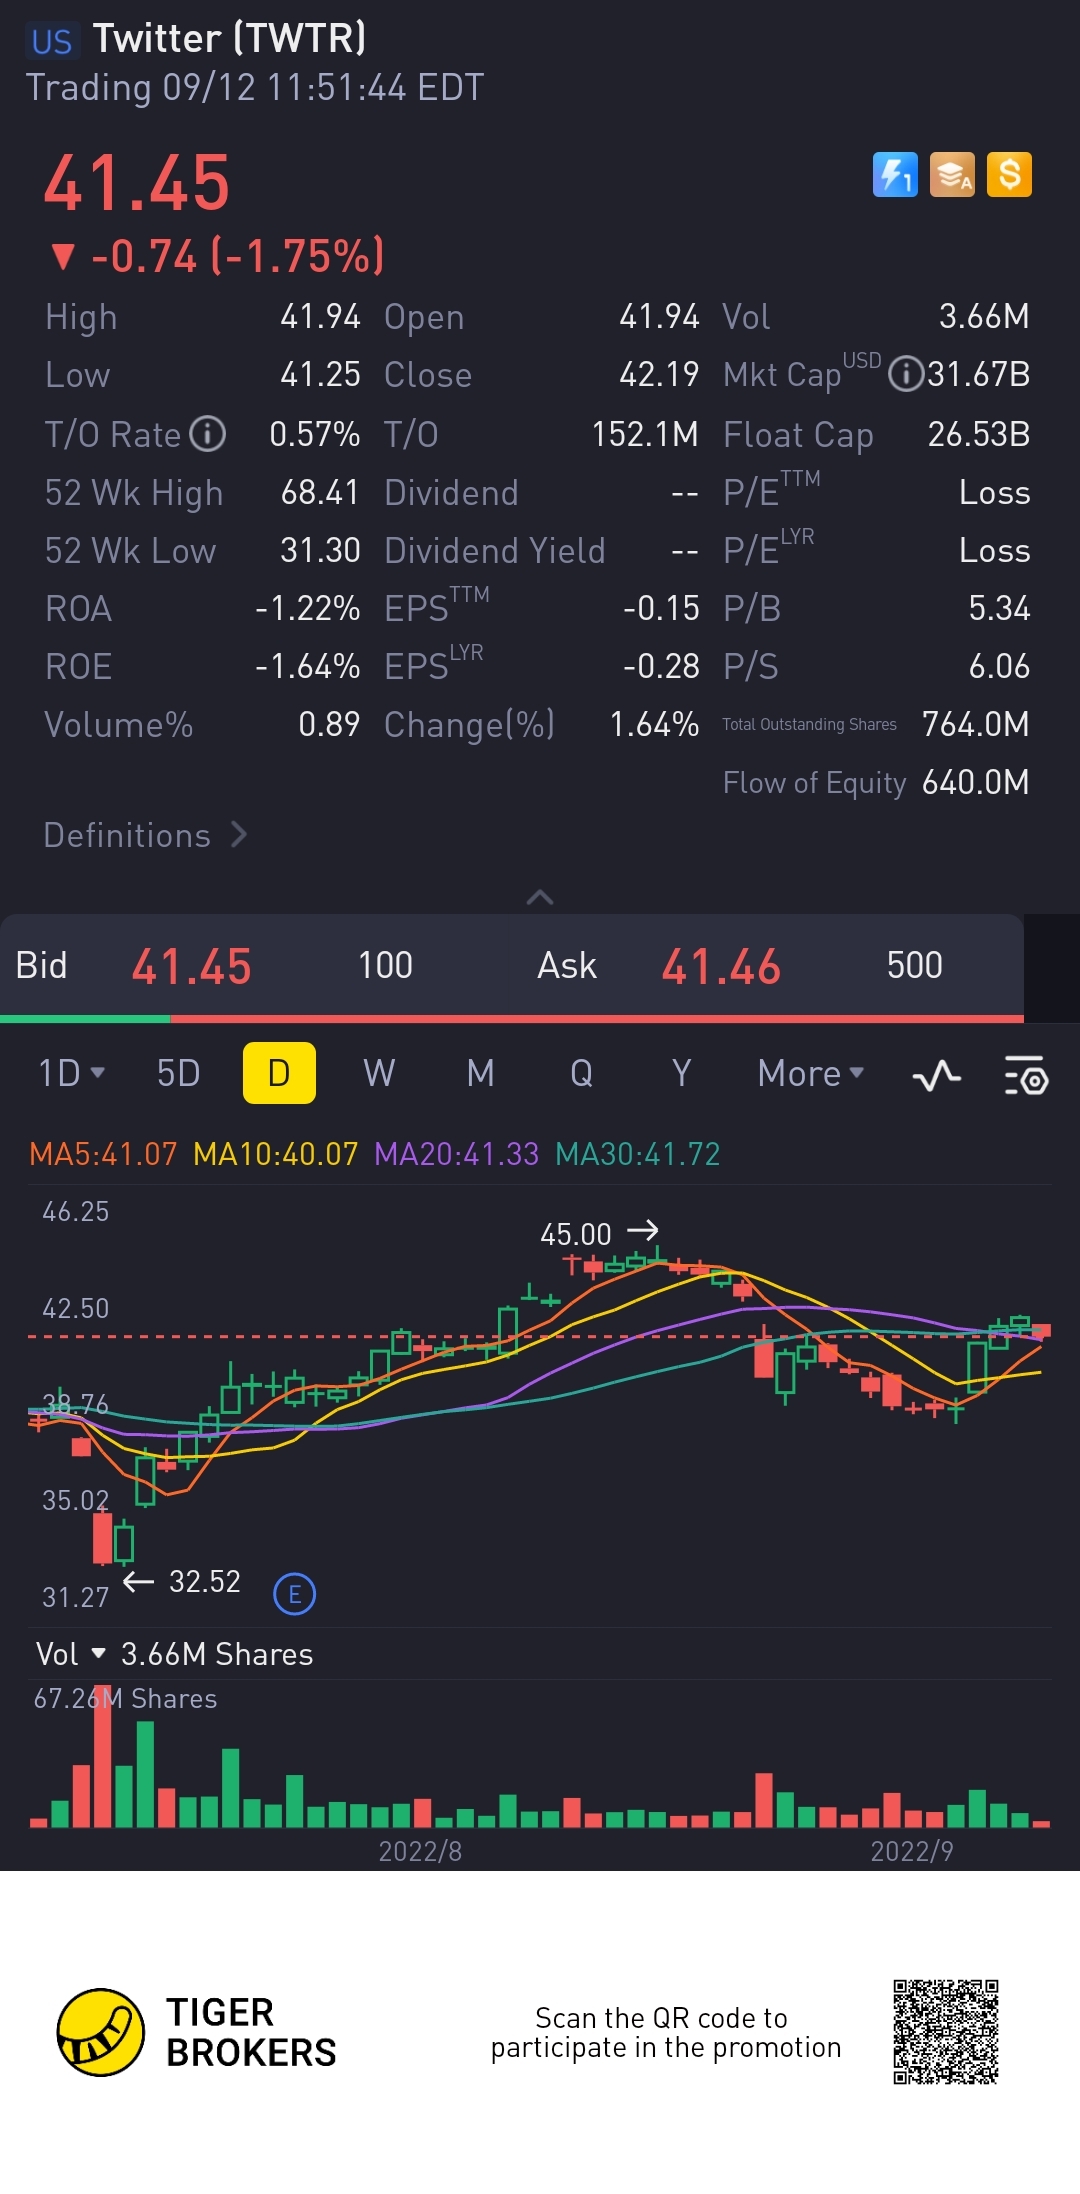Switch to weekly W chart tab

tap(379, 1073)
